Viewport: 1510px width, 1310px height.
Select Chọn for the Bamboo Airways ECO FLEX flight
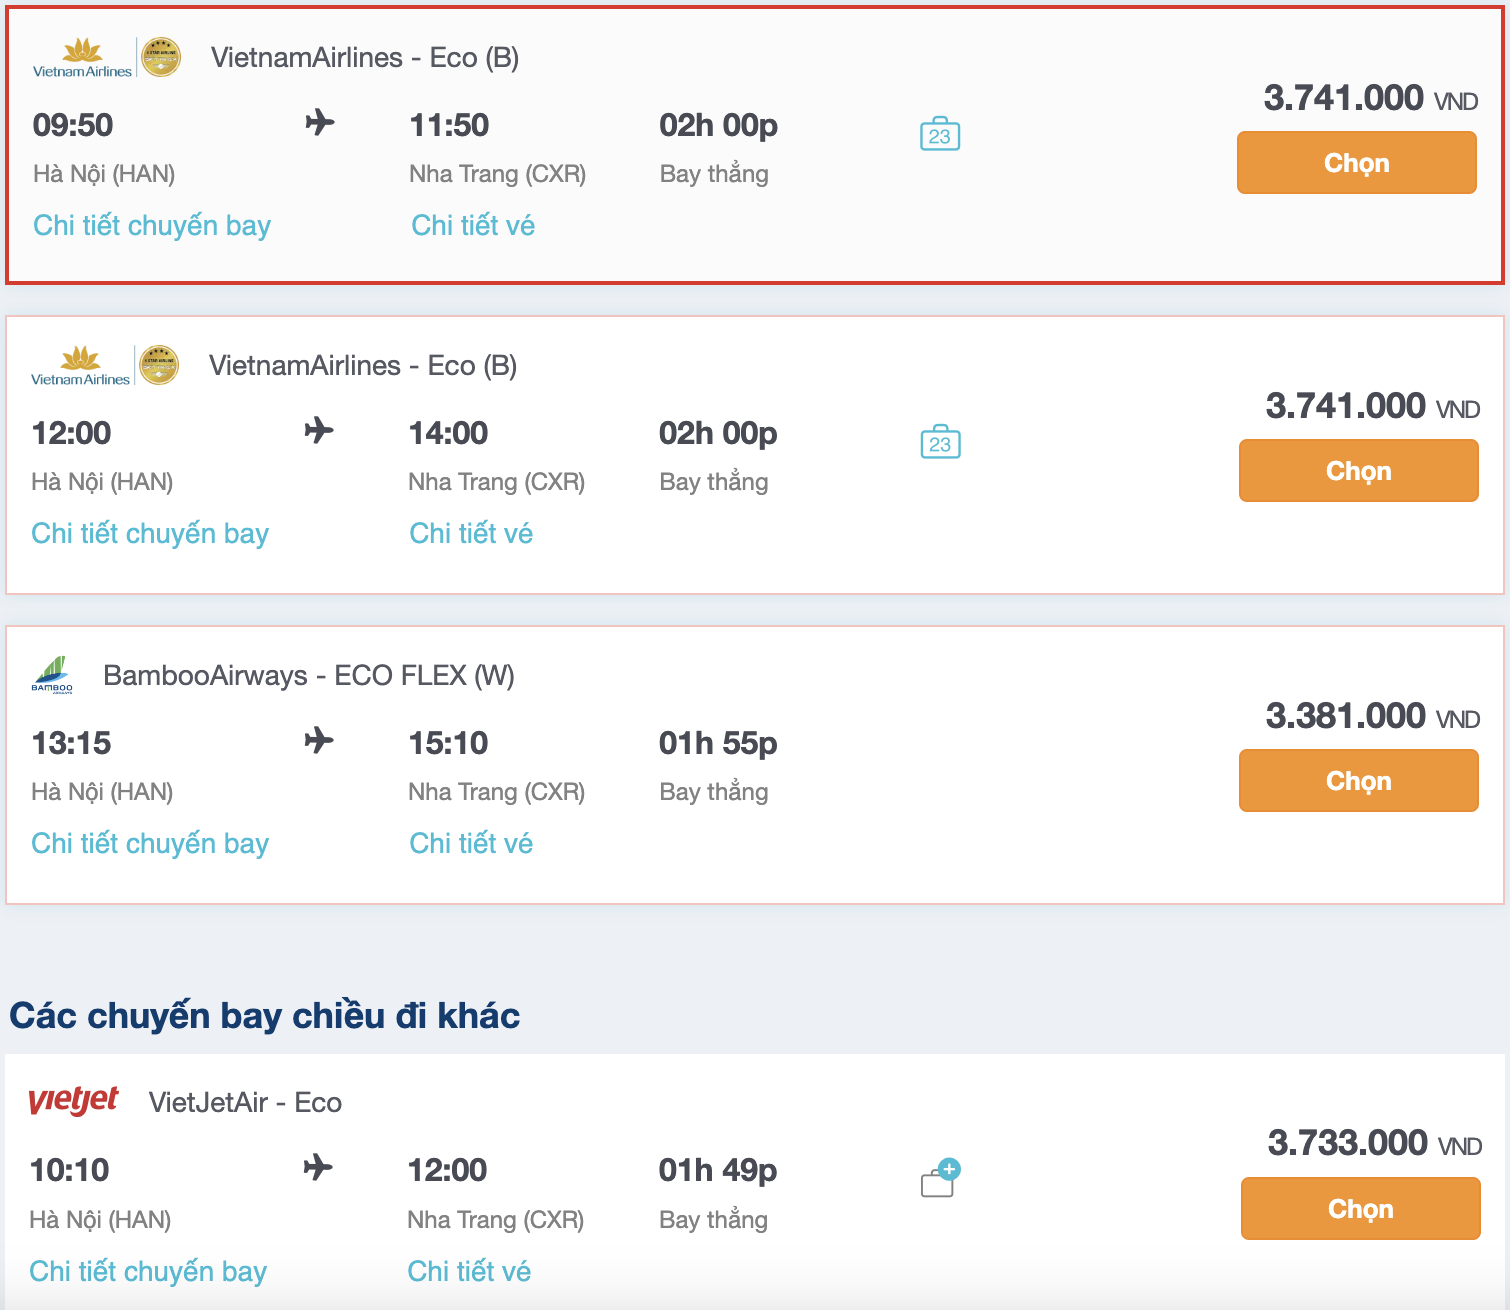pos(1358,780)
